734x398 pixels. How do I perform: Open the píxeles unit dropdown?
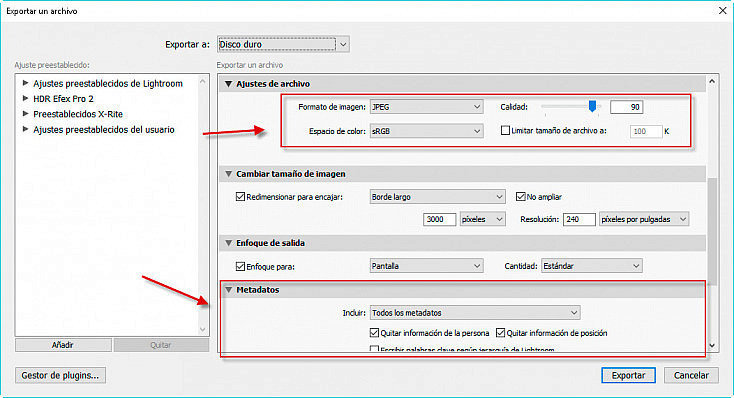point(482,219)
